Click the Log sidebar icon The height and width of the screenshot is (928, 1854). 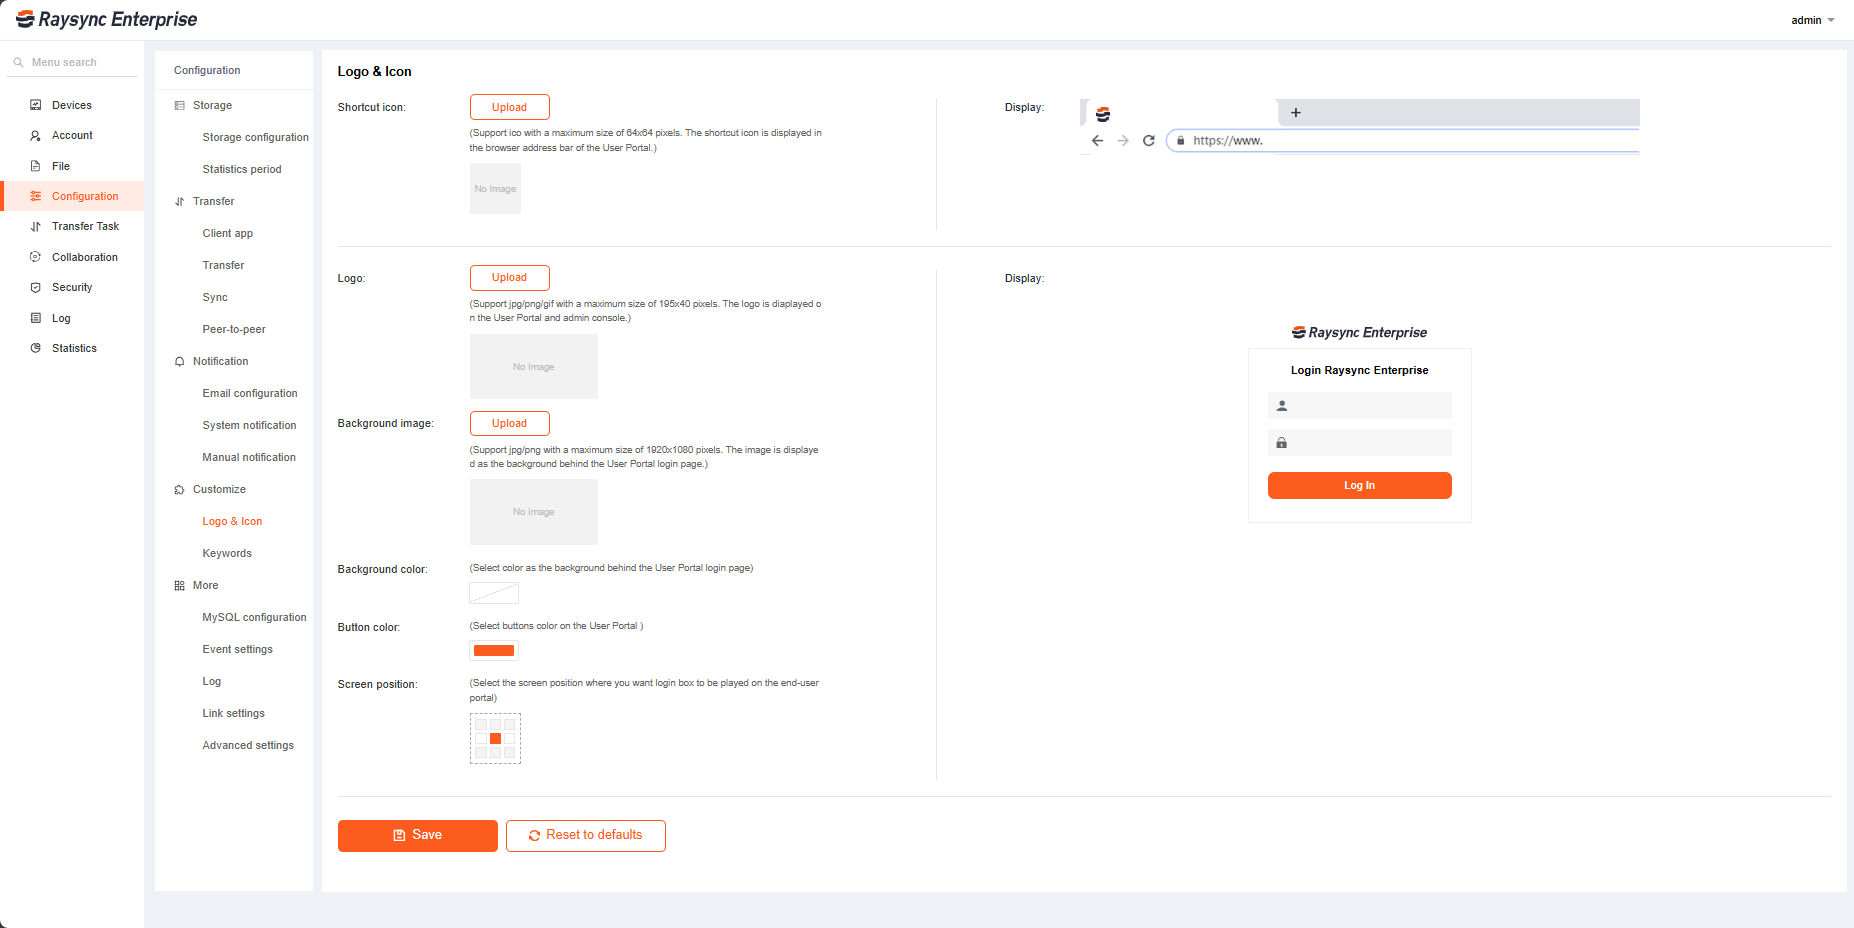35,318
